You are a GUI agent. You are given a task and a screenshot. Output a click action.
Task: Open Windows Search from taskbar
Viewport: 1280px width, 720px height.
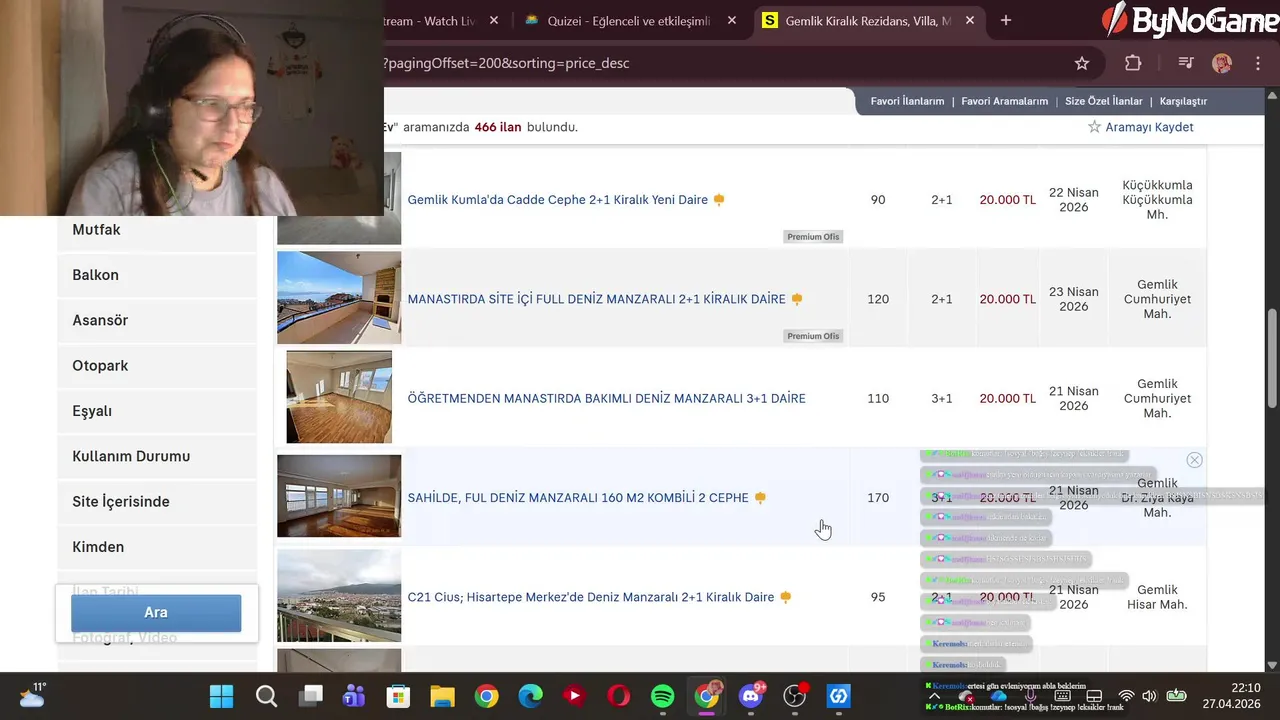tap(266, 696)
